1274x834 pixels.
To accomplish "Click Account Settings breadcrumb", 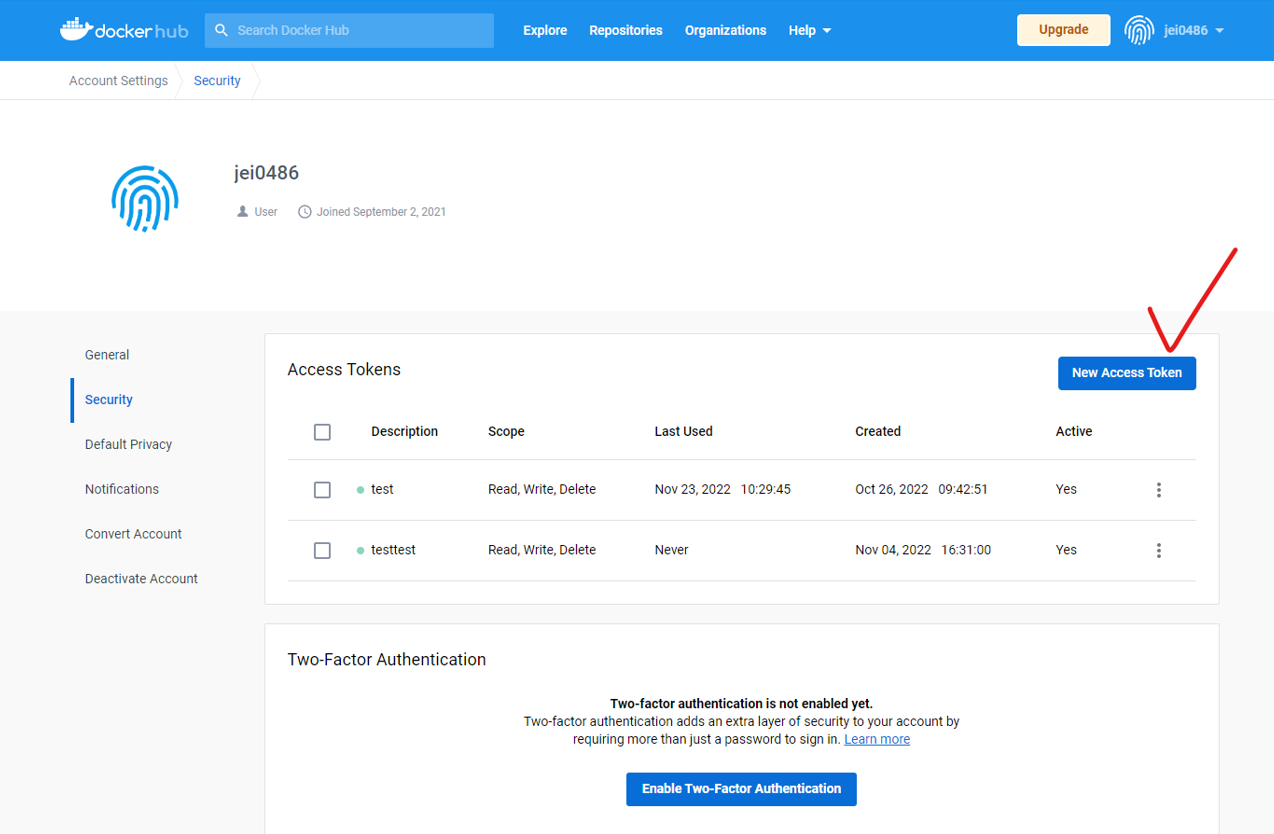I will [x=118, y=81].
